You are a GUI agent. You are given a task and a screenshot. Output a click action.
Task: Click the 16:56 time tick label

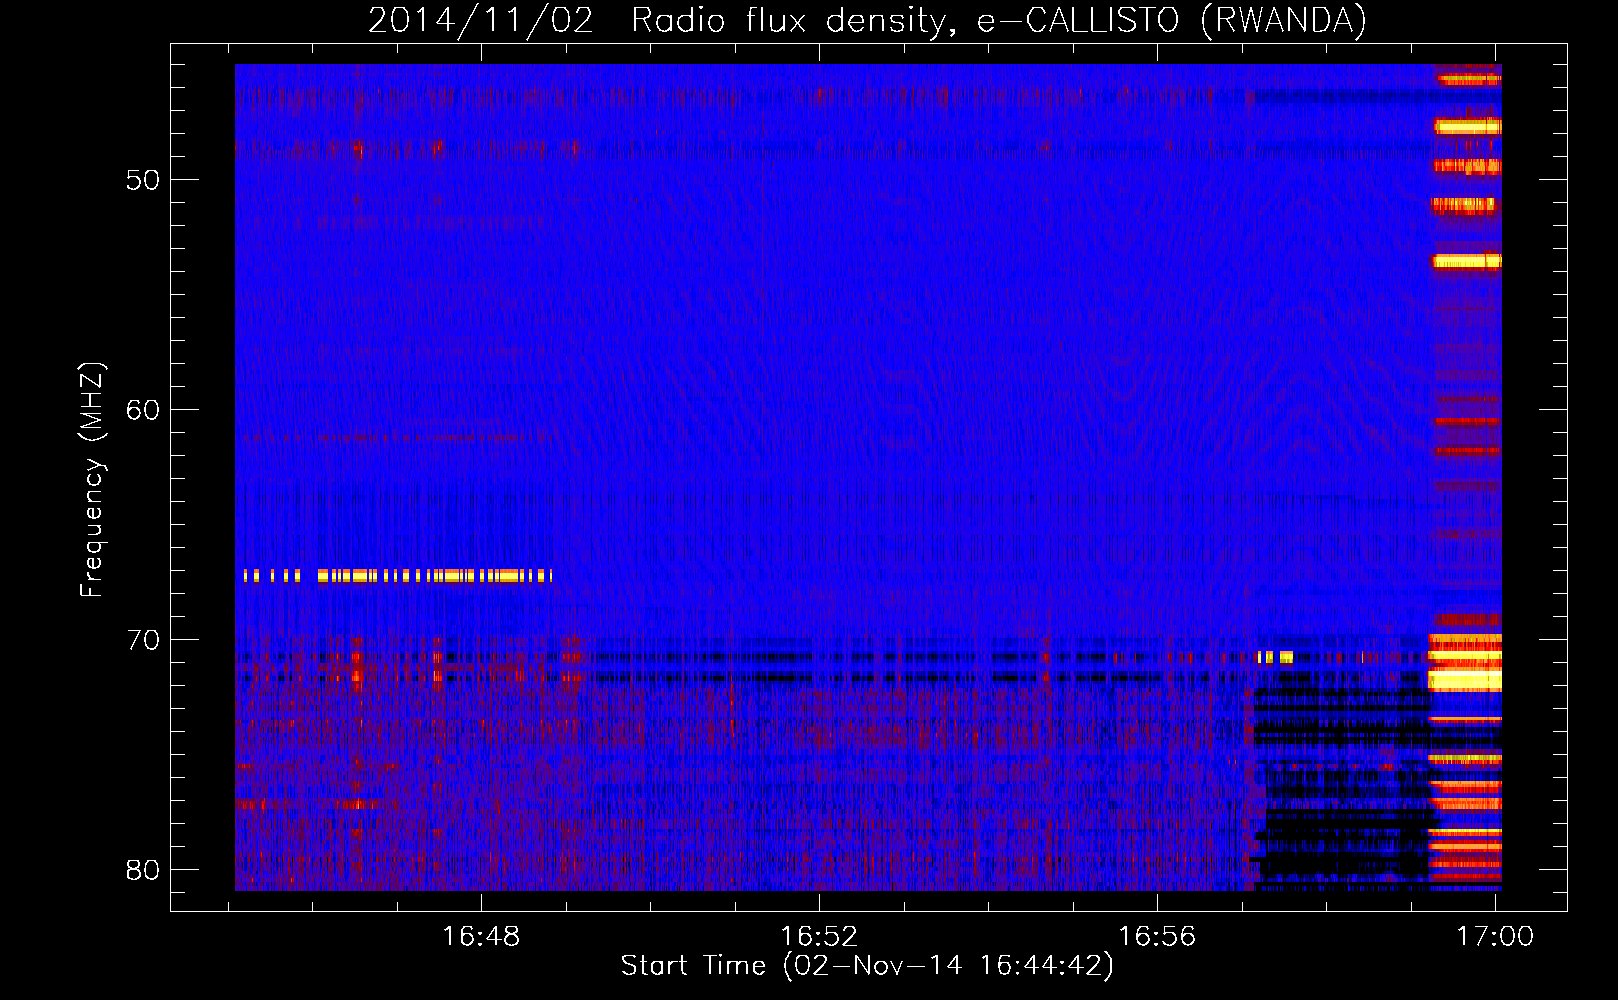pyautogui.click(x=1157, y=936)
